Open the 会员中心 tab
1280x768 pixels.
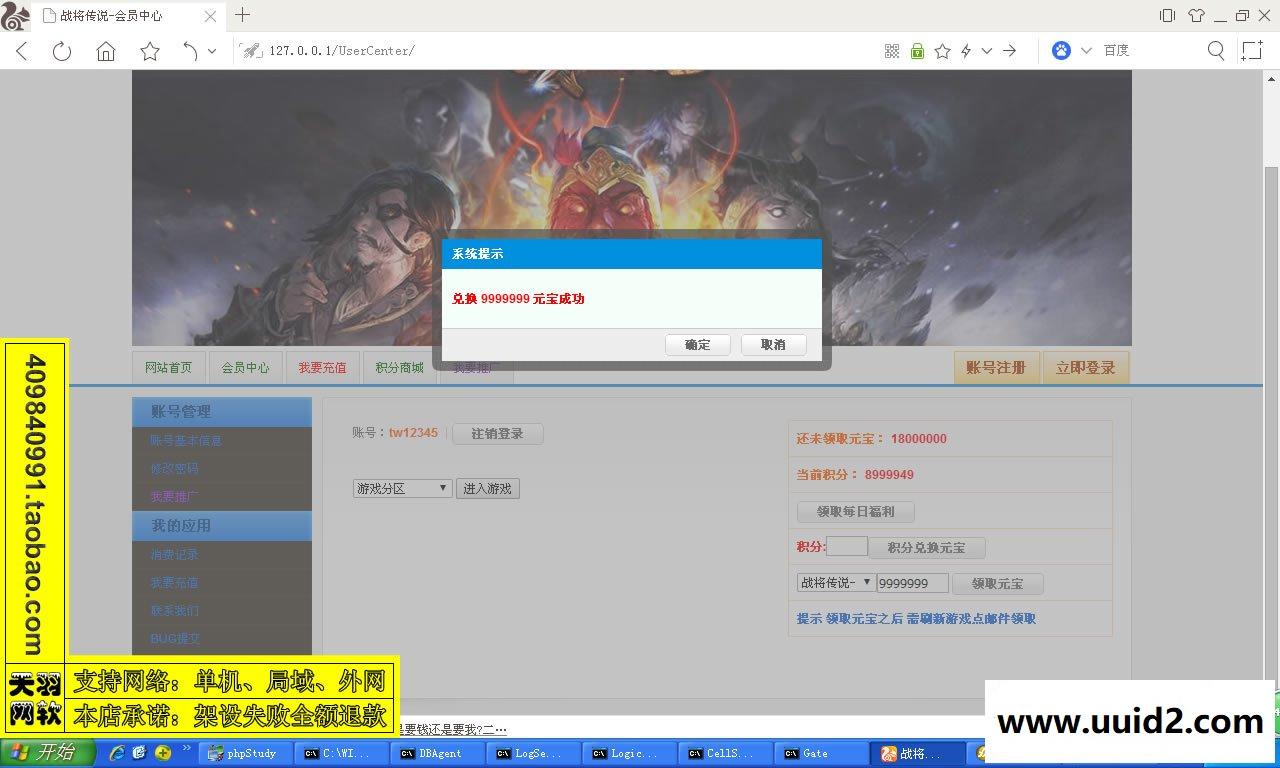pyautogui.click(x=245, y=367)
